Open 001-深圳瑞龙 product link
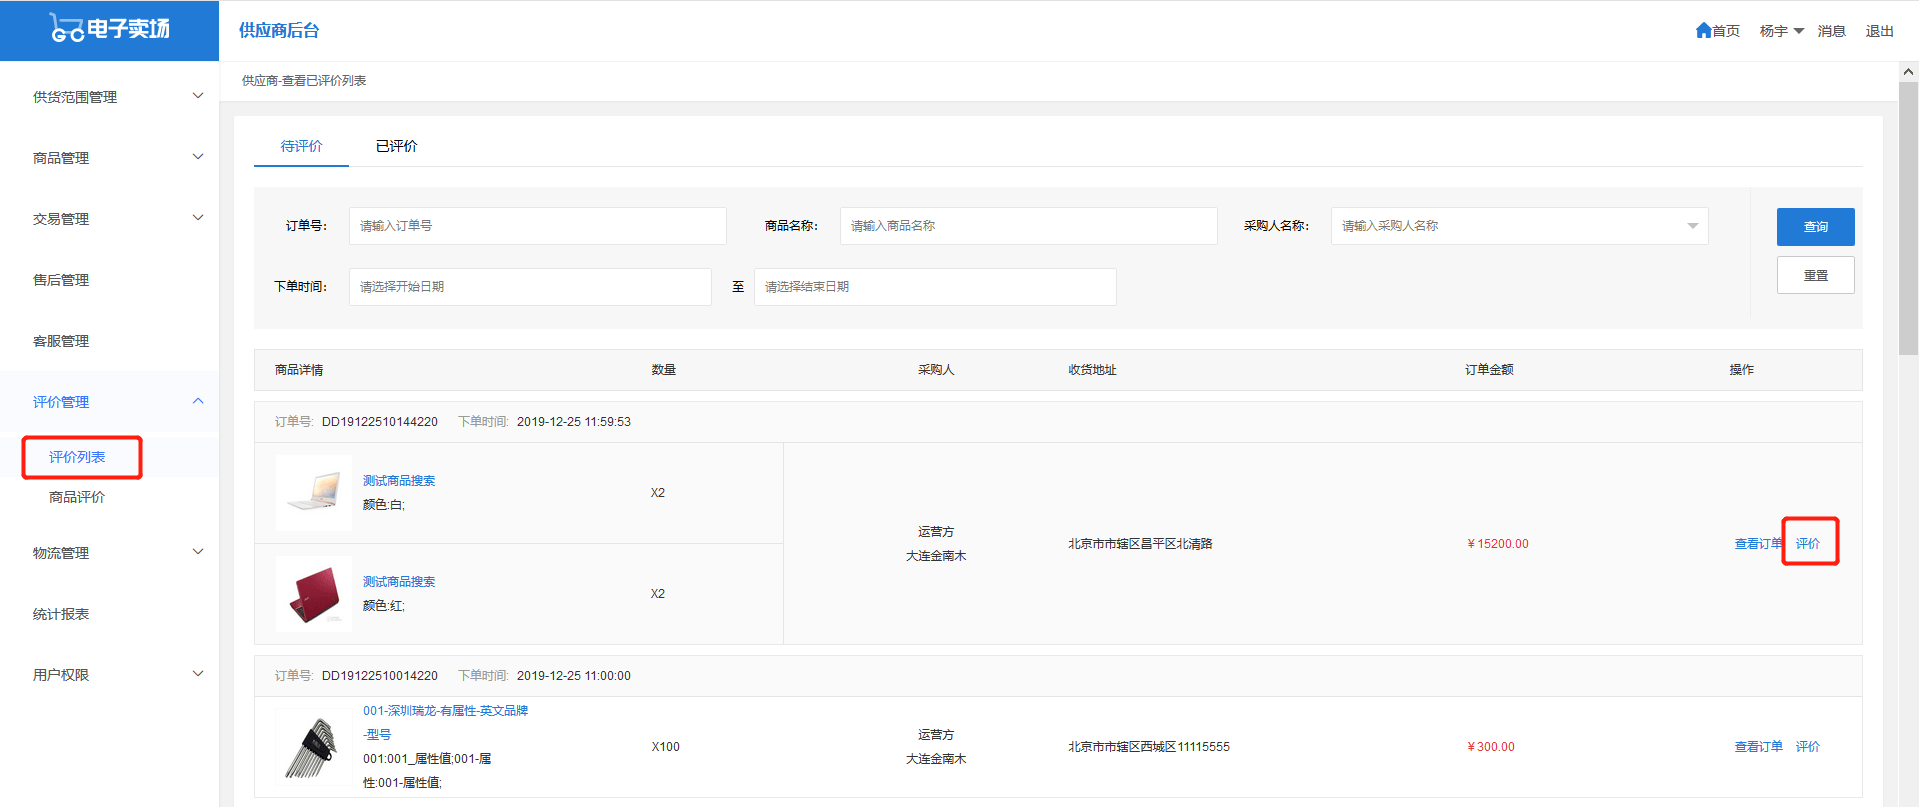Image resolution: width=1919 pixels, height=807 pixels. [445, 722]
